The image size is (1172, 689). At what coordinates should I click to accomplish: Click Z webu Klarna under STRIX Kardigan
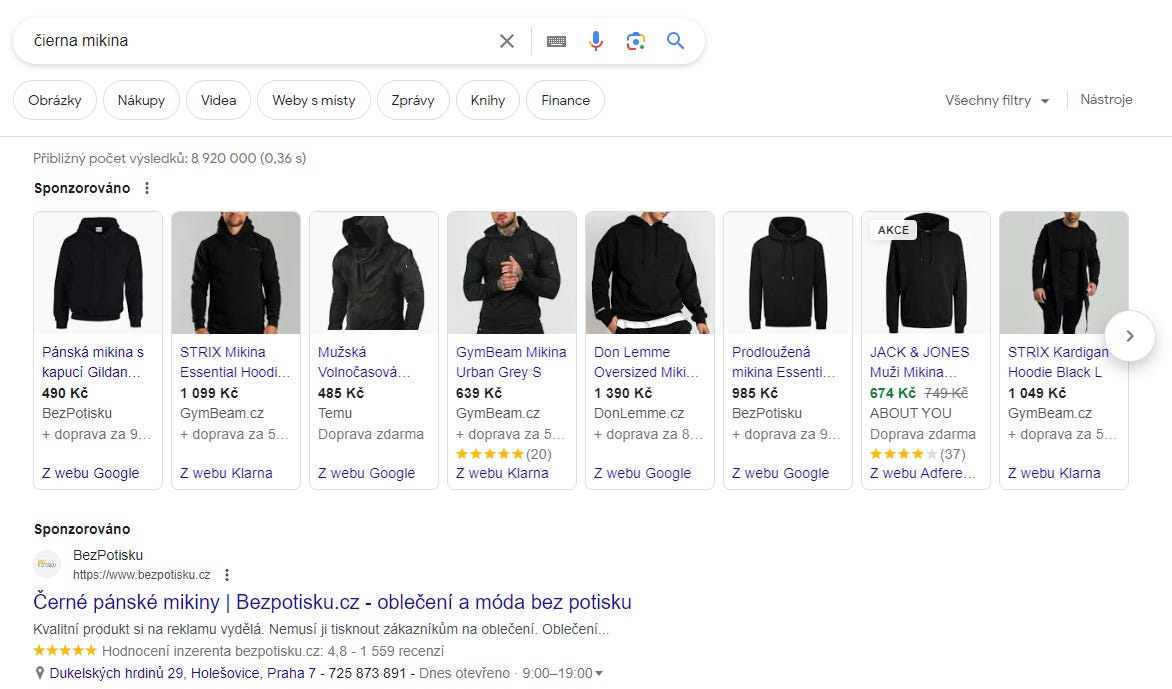pyautogui.click(x=1054, y=473)
